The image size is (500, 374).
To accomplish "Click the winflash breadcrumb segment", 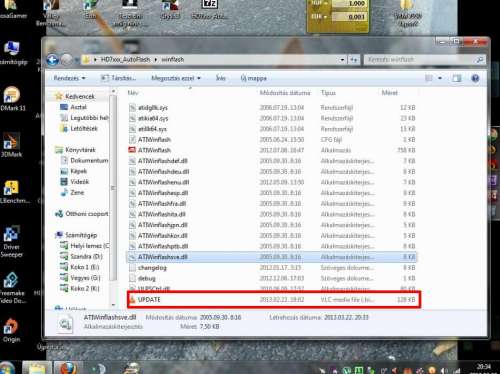I will point(172,60).
